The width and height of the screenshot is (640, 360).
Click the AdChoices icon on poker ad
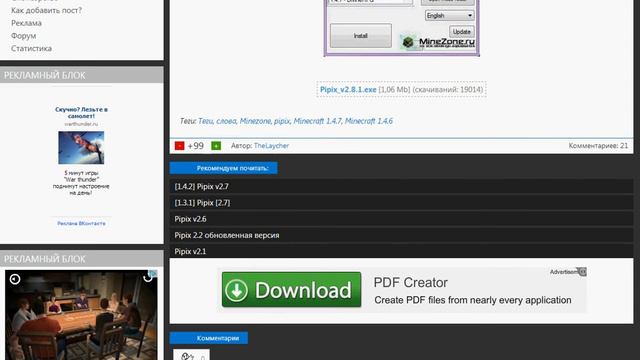153,273
